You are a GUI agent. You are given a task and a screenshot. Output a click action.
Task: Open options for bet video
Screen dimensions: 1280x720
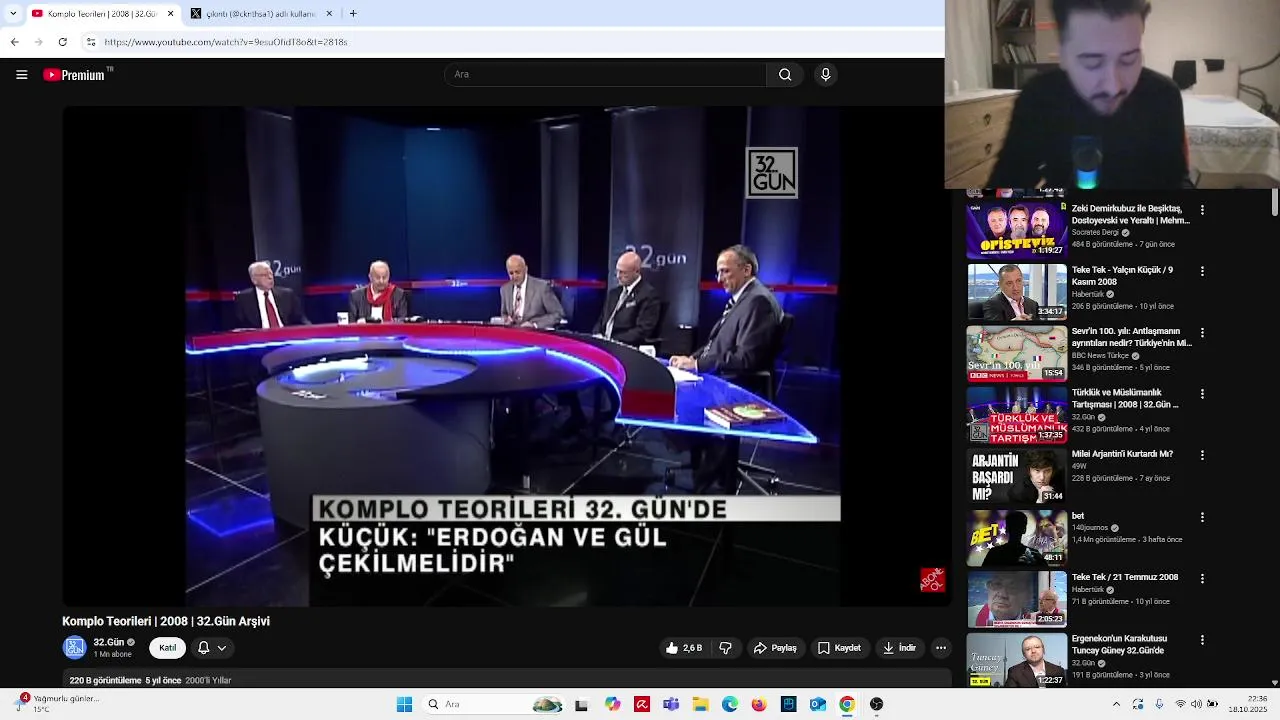tap(1202, 517)
